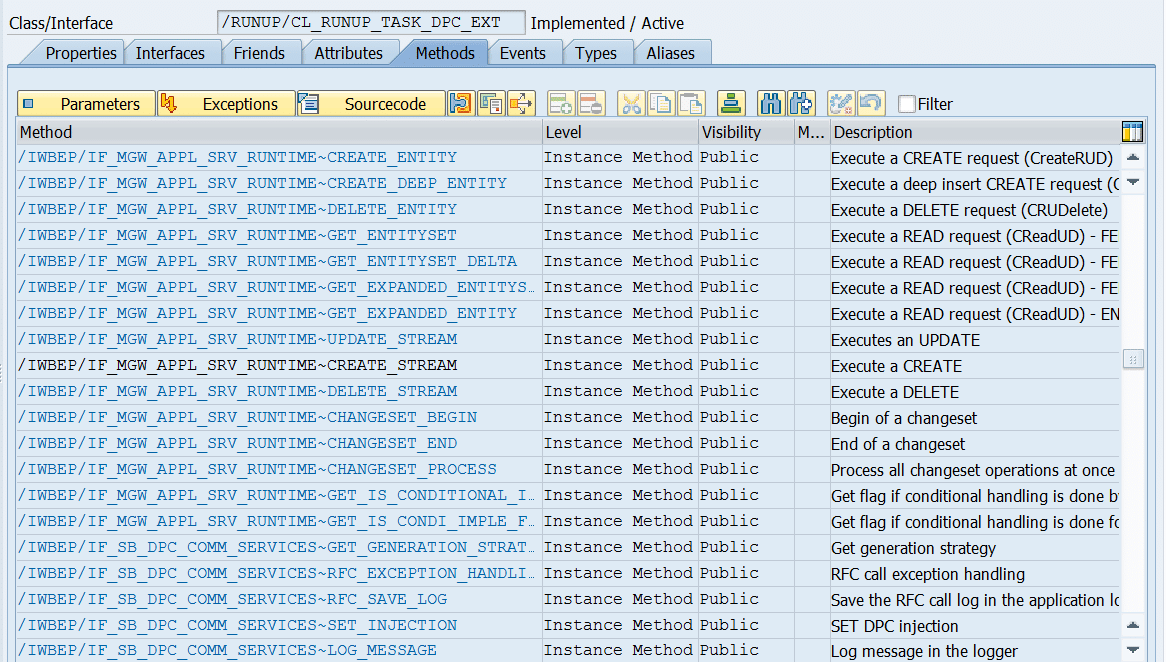Click the Delete row icon
The image size is (1176, 662).
(x=590, y=104)
